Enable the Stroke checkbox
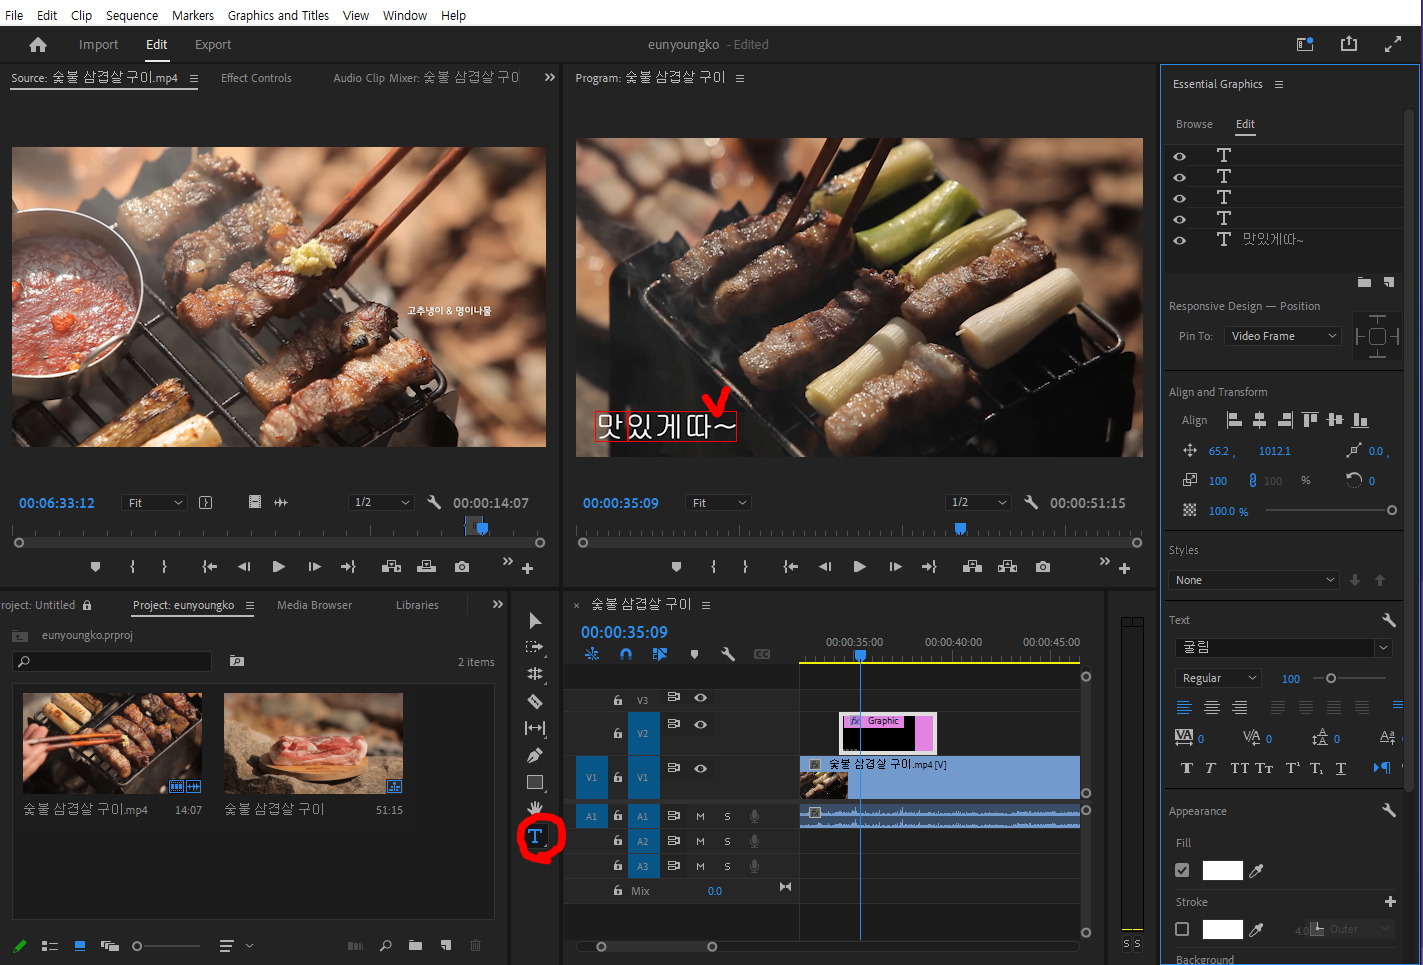Viewport: 1423px width, 965px height. (1182, 929)
